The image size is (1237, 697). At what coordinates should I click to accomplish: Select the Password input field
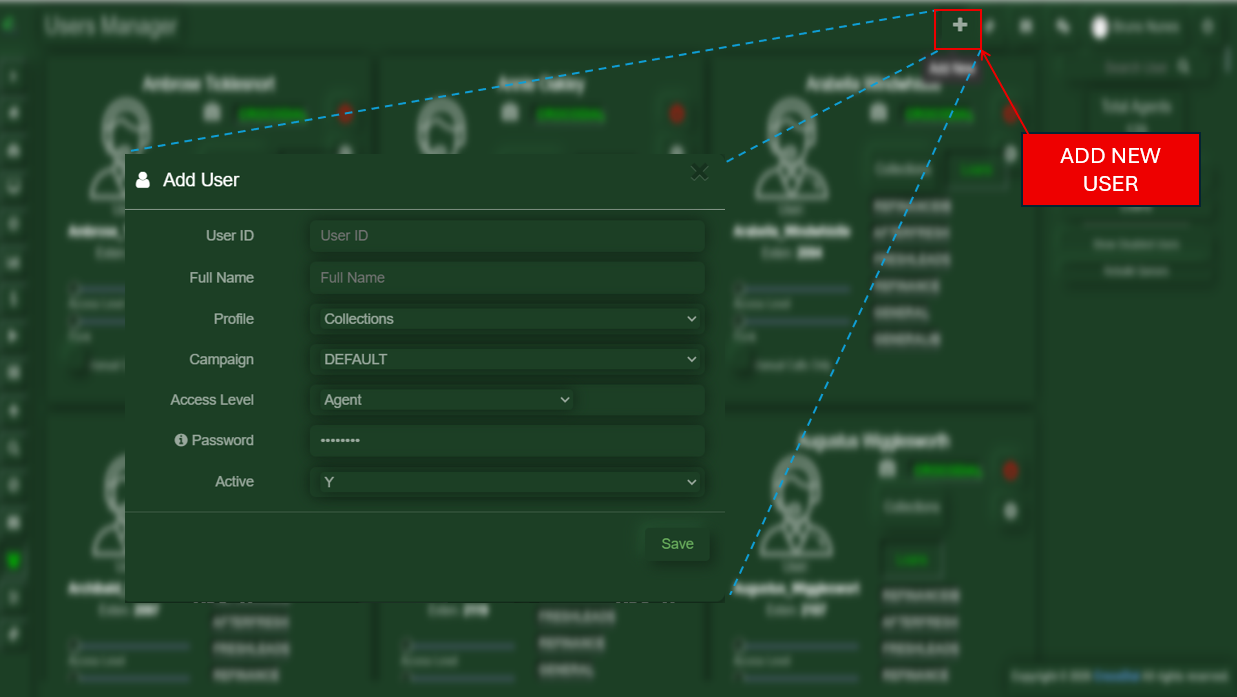(507, 441)
